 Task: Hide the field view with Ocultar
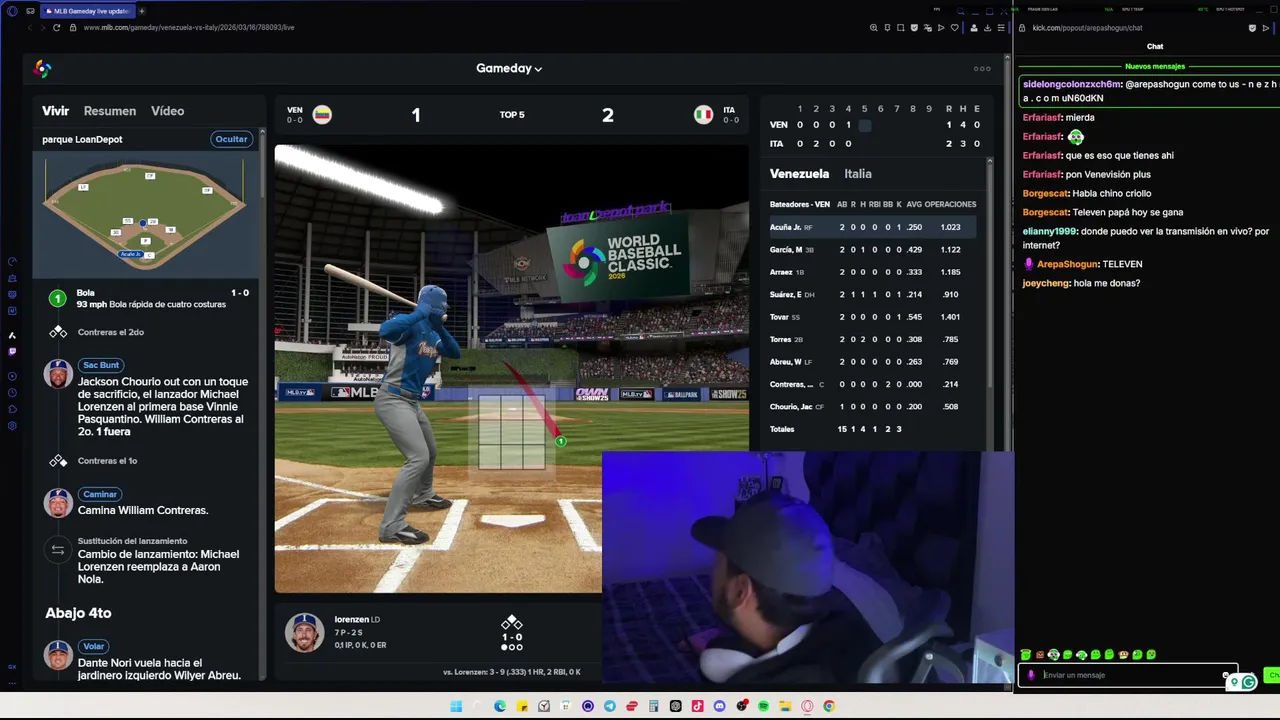point(231,139)
